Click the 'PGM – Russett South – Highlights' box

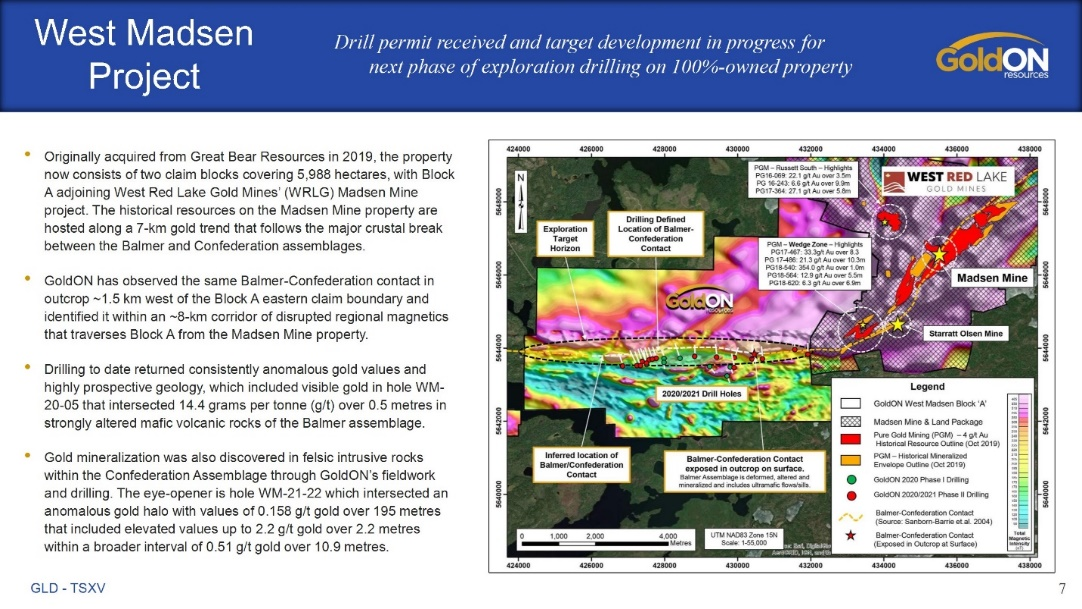tap(803, 180)
